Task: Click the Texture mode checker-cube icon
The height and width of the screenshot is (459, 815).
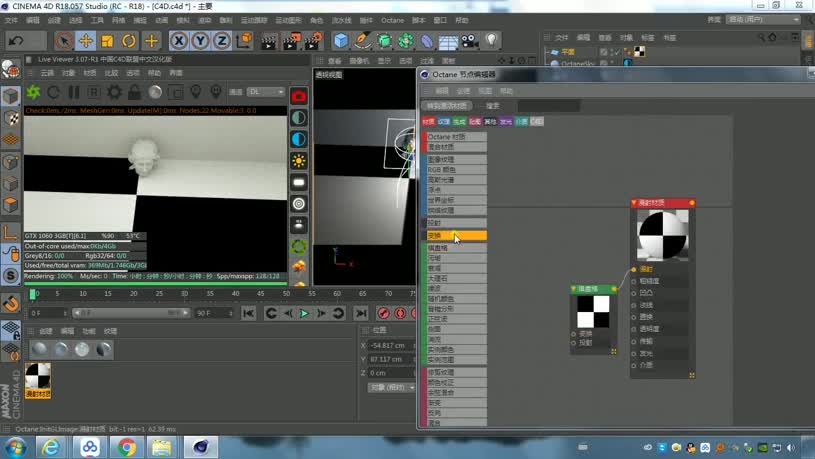Action: pos(11,118)
